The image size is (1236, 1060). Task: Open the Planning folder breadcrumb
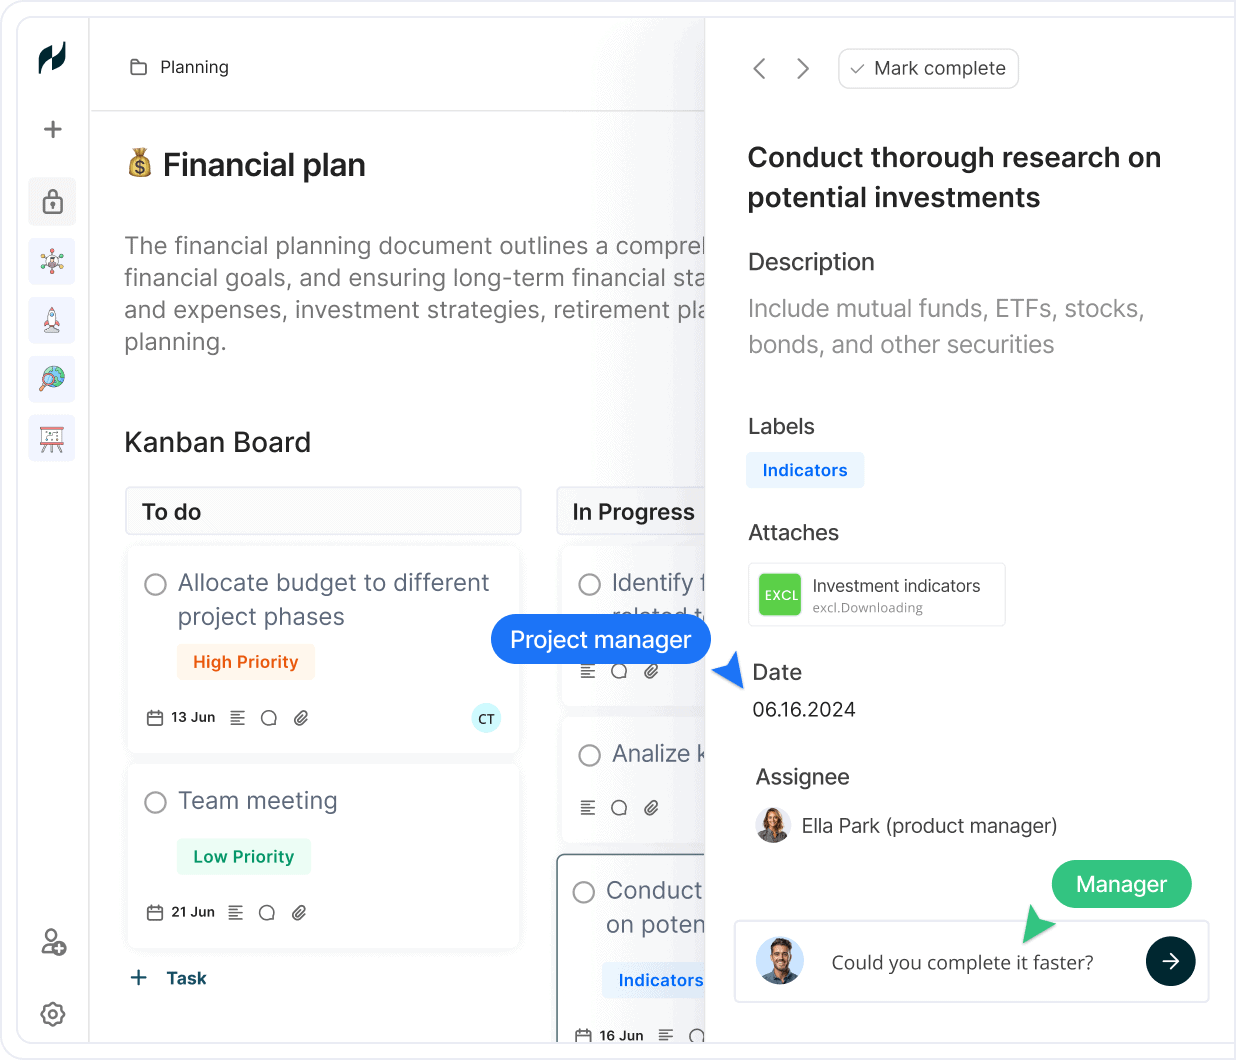[179, 67]
